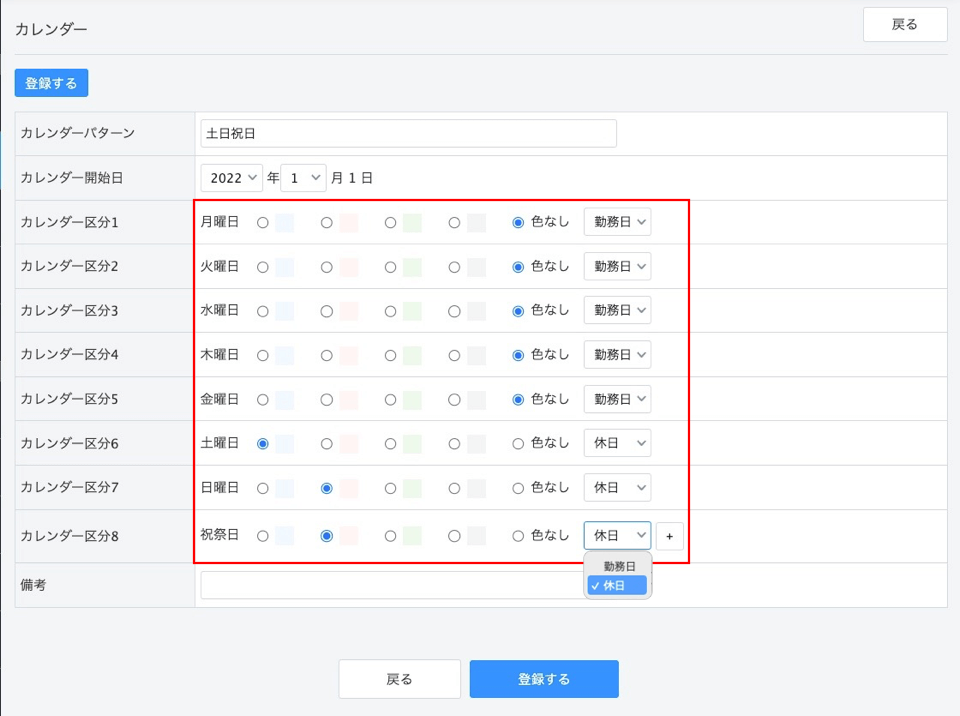Open 勤務日 dropdown for 月曜日
The width and height of the screenshot is (960, 716).
pyautogui.click(x=617, y=222)
